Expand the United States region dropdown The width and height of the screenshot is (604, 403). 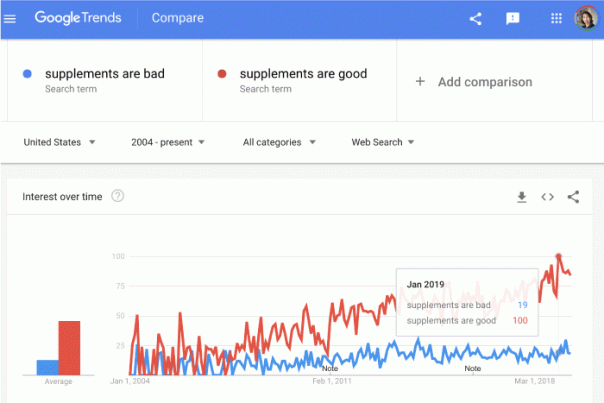[x=60, y=142]
